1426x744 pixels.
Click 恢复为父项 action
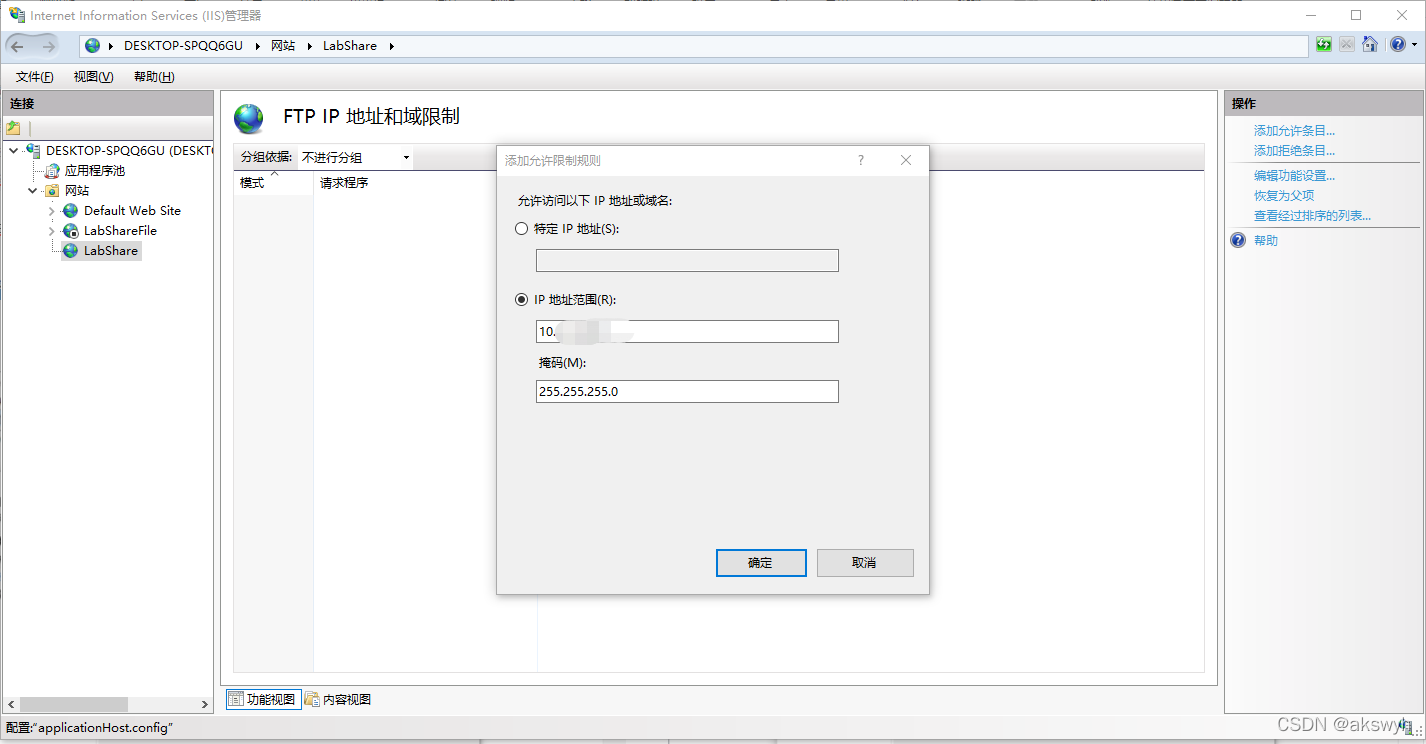tap(1284, 196)
